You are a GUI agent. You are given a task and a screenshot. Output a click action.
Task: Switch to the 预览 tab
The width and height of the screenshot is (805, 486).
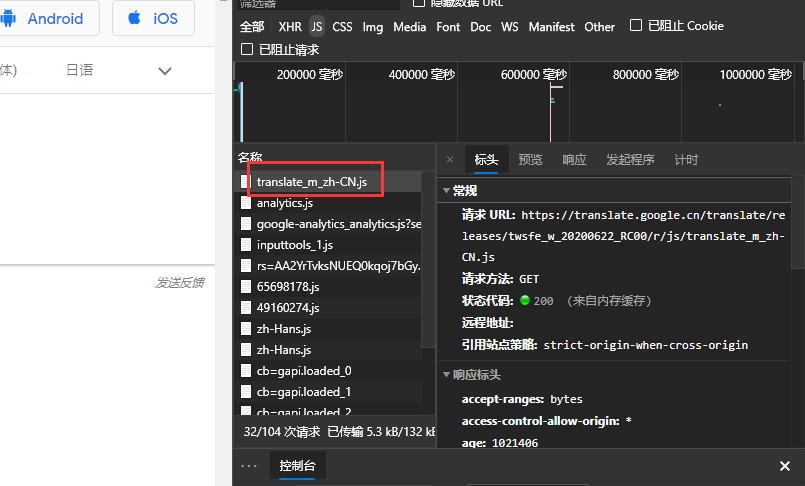coord(530,160)
